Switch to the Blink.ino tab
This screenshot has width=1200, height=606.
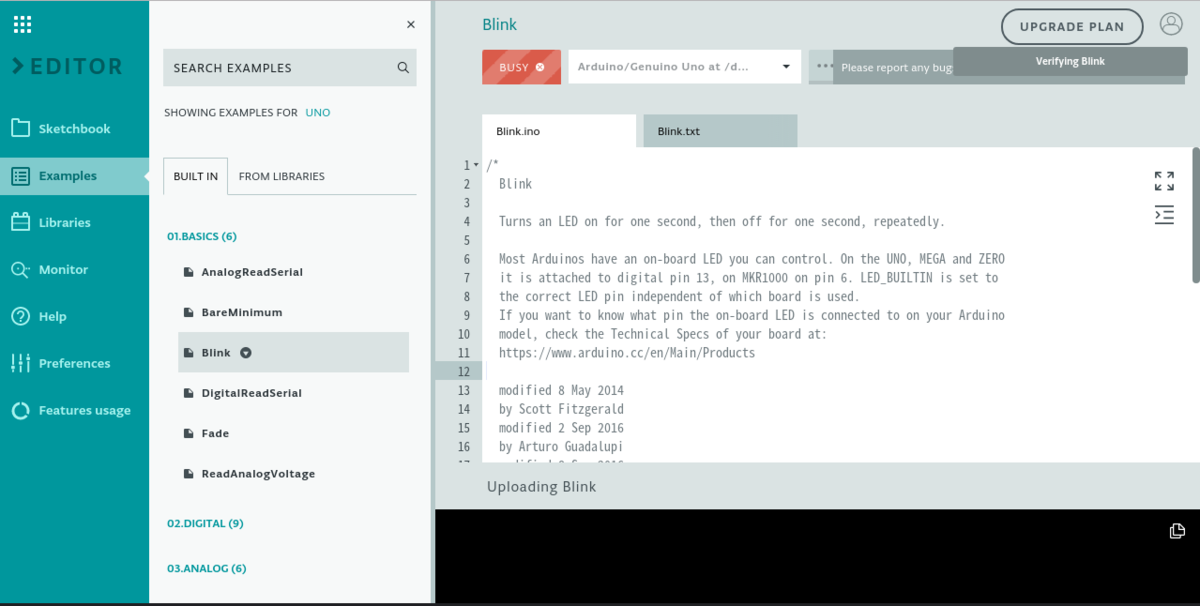(559, 131)
